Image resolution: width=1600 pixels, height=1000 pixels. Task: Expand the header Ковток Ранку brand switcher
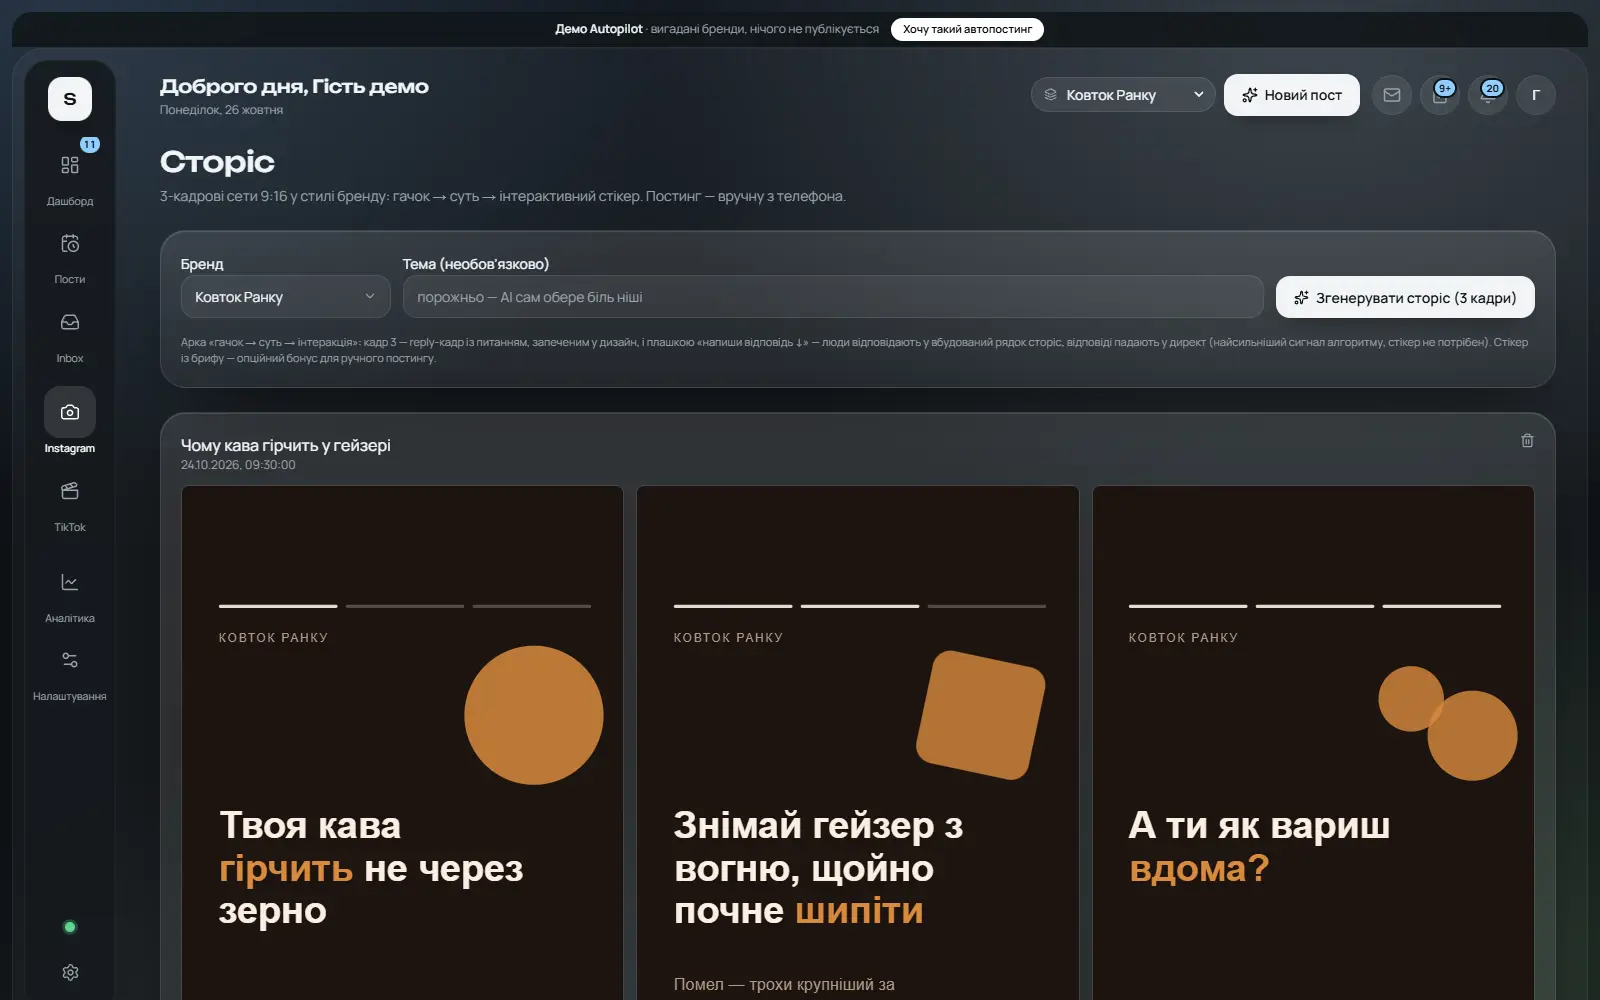pos(1123,95)
